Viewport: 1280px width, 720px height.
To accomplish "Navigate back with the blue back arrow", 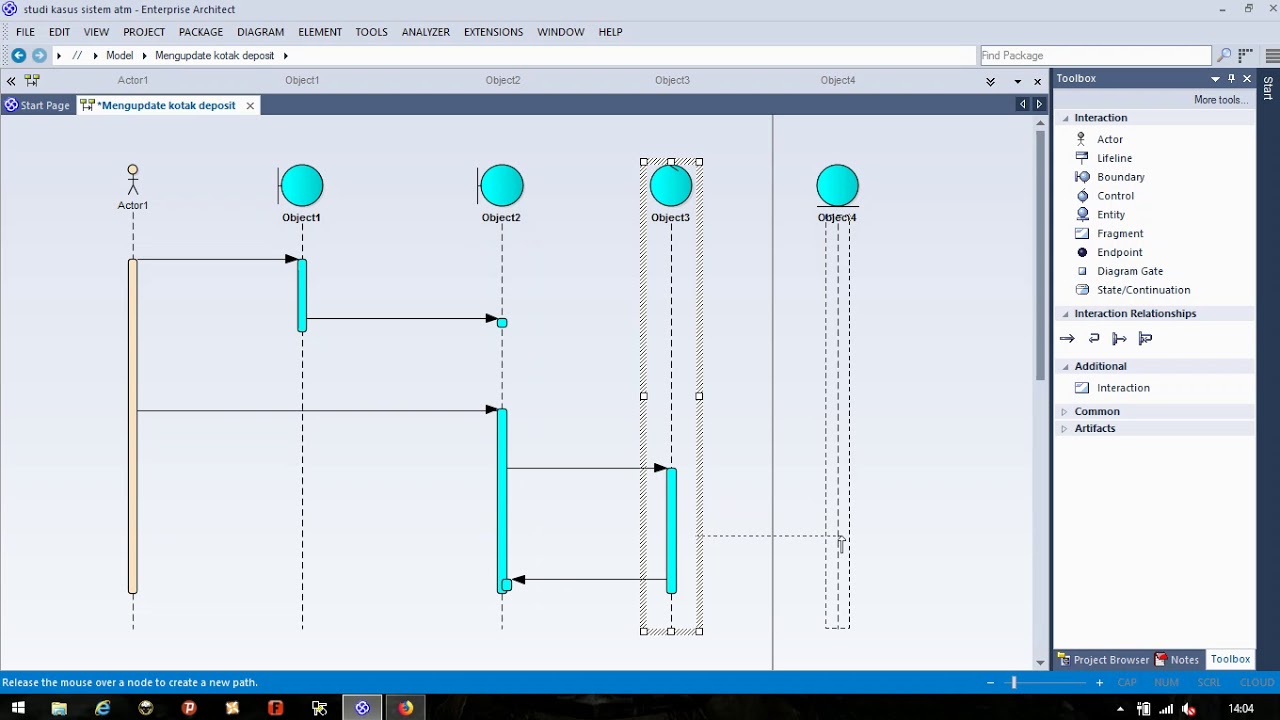I will pyautogui.click(x=18, y=56).
